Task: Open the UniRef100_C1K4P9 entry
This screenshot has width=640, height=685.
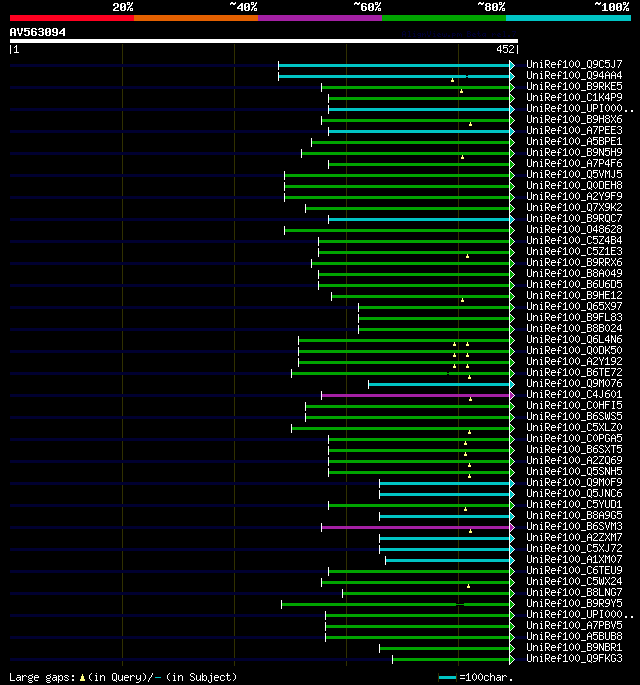Action: pos(574,97)
